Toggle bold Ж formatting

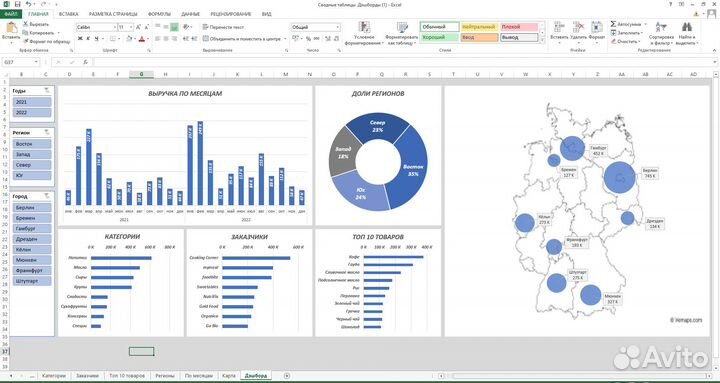80,39
